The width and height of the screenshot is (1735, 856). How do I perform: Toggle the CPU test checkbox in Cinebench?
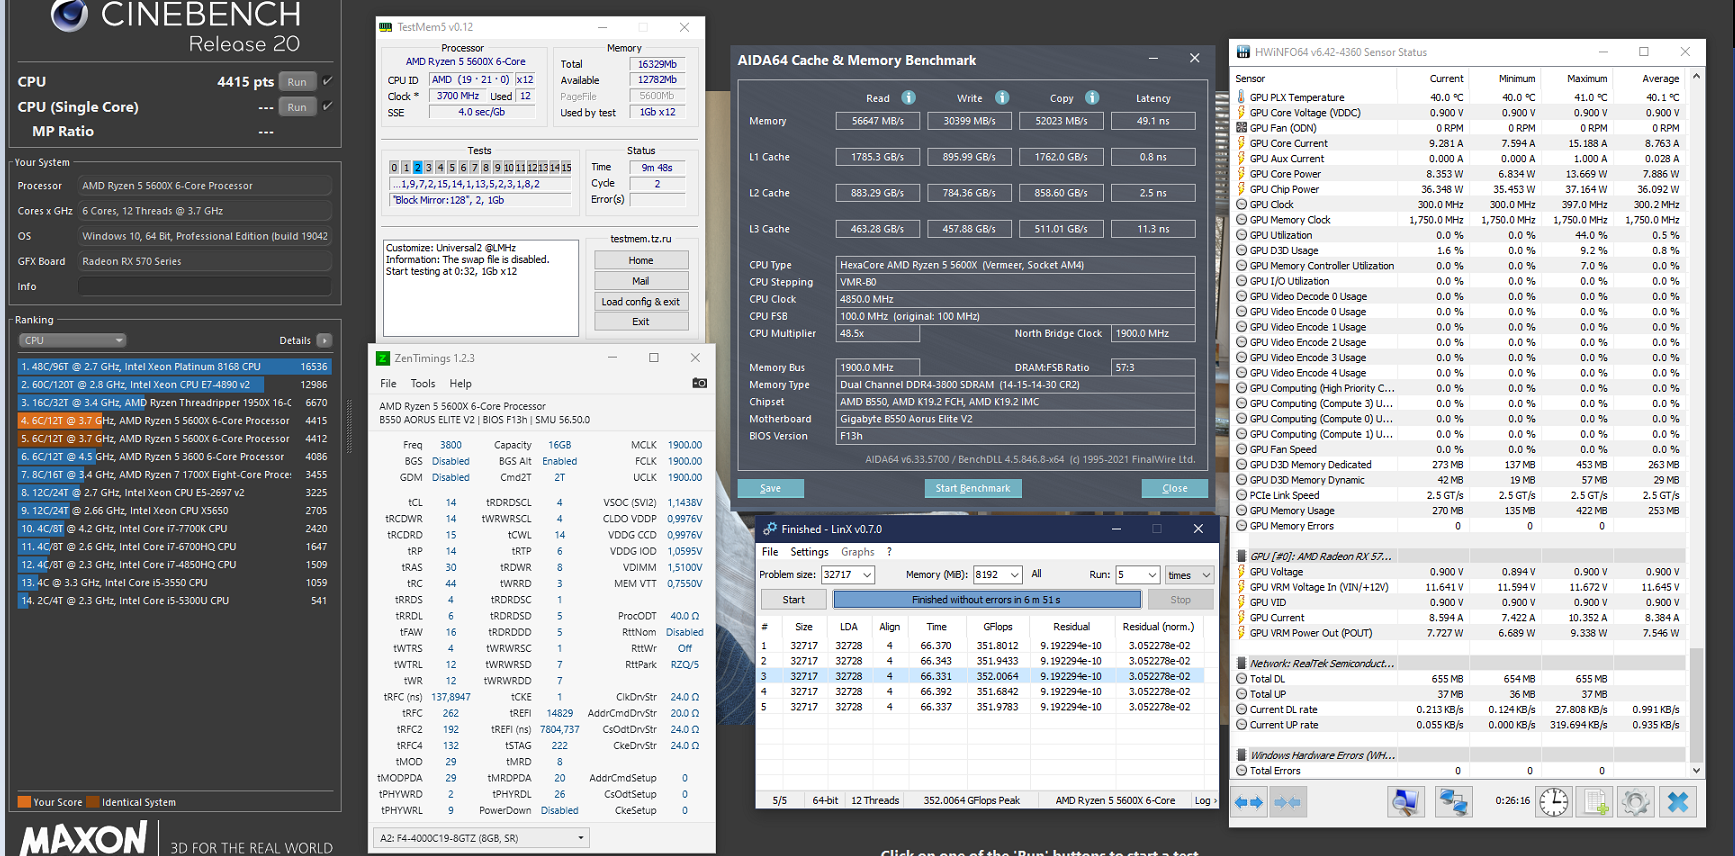[327, 81]
